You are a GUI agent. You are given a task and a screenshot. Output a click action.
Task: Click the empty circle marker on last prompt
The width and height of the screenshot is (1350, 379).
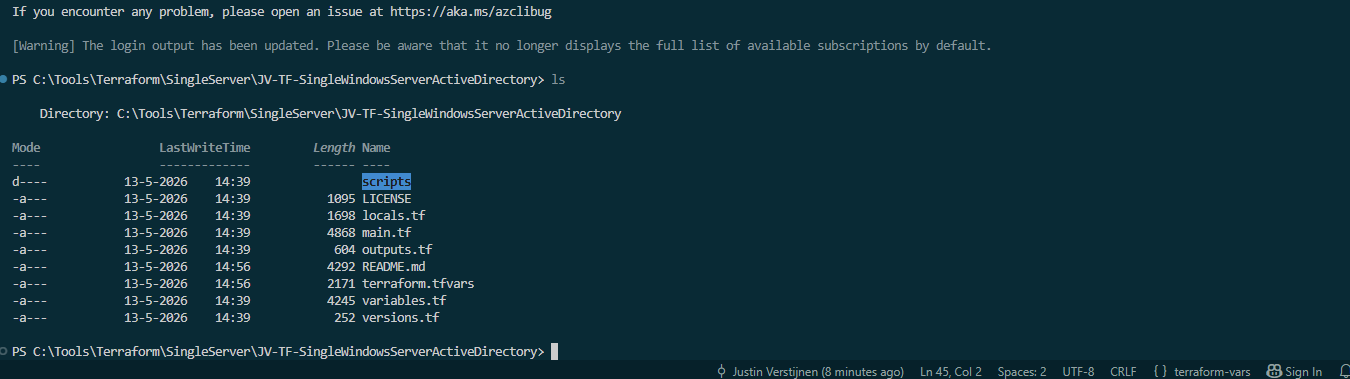(x=4, y=352)
